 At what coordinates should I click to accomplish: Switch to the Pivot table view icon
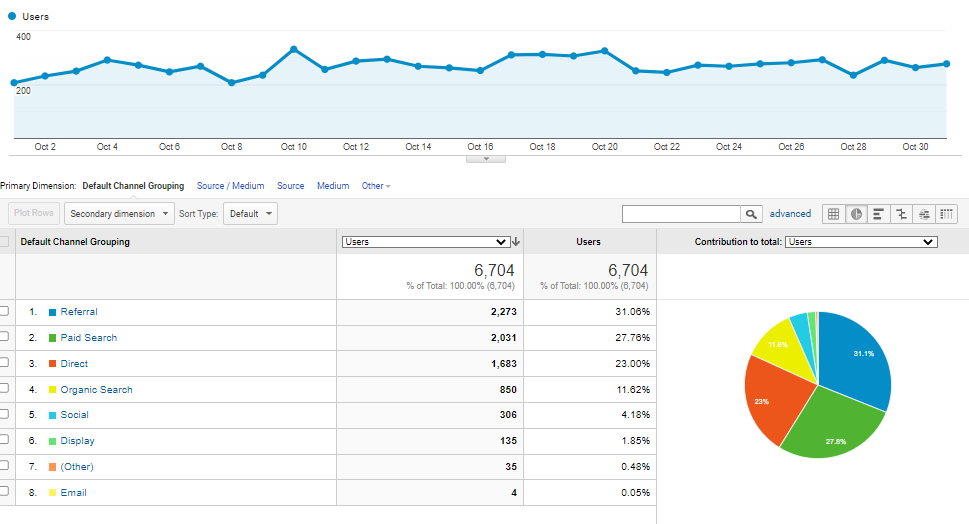coord(946,214)
